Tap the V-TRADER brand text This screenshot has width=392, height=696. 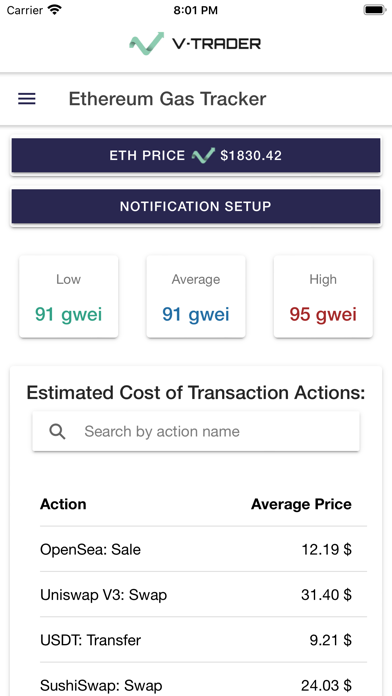pos(216,44)
